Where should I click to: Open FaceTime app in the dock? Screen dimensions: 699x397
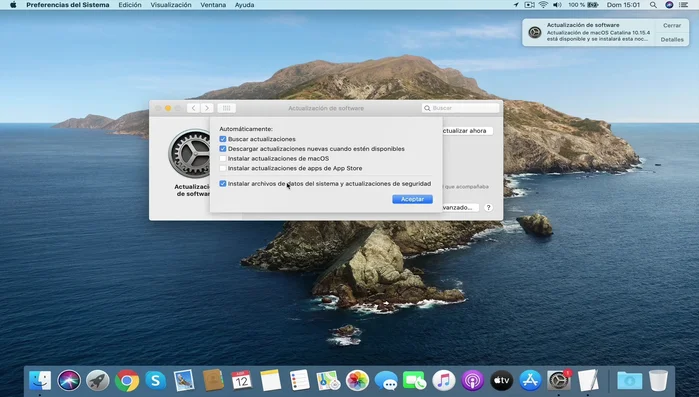point(415,381)
